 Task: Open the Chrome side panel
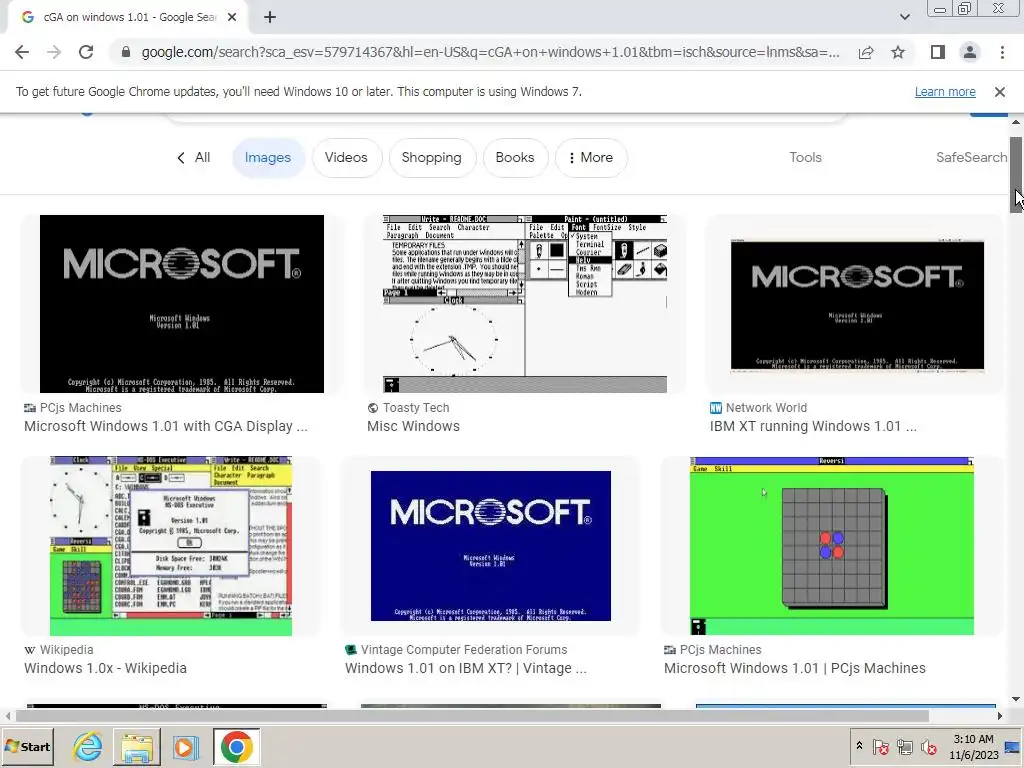(938, 52)
